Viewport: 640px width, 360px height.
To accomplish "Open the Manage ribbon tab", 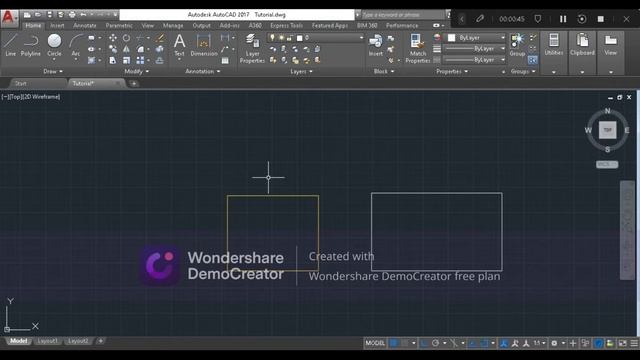I will pyautogui.click(x=173, y=26).
